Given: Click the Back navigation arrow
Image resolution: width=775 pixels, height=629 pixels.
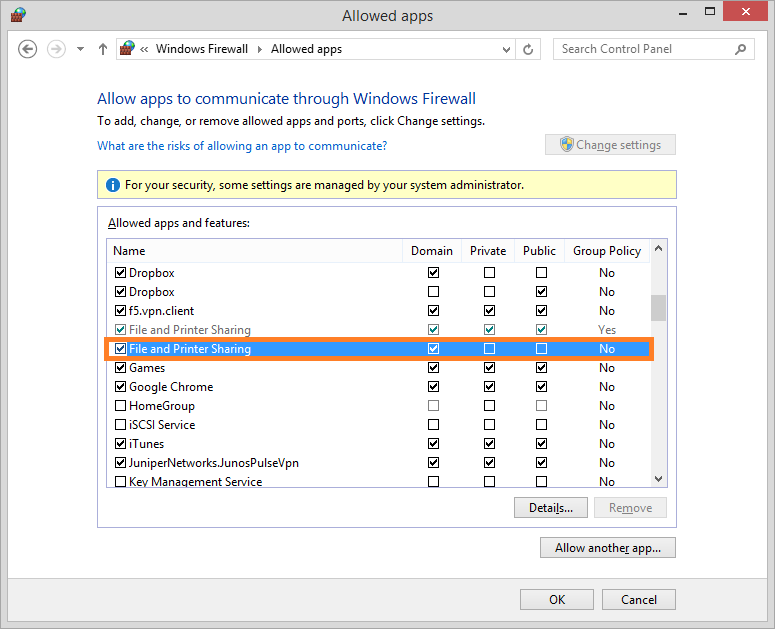Looking at the screenshot, I should coord(28,49).
